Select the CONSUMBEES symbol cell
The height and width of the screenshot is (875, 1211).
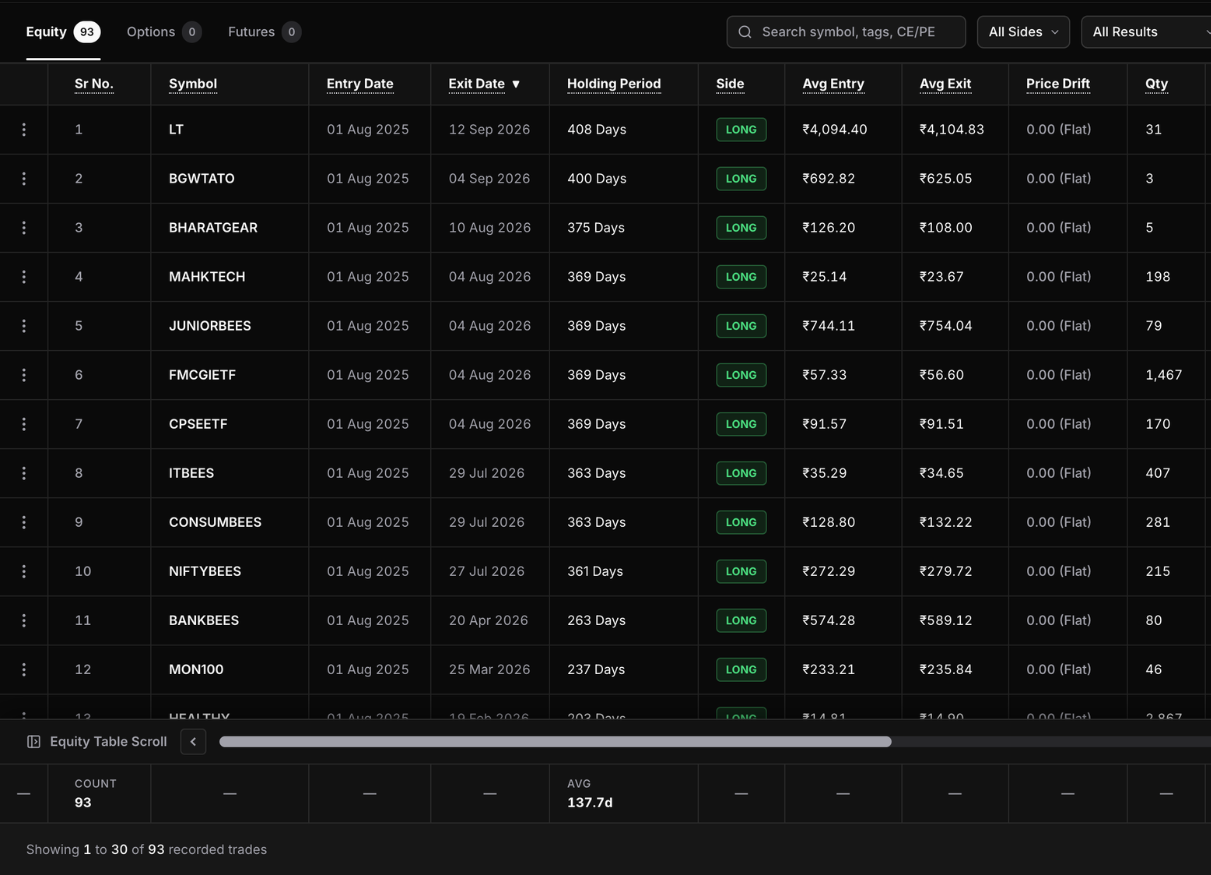215,522
